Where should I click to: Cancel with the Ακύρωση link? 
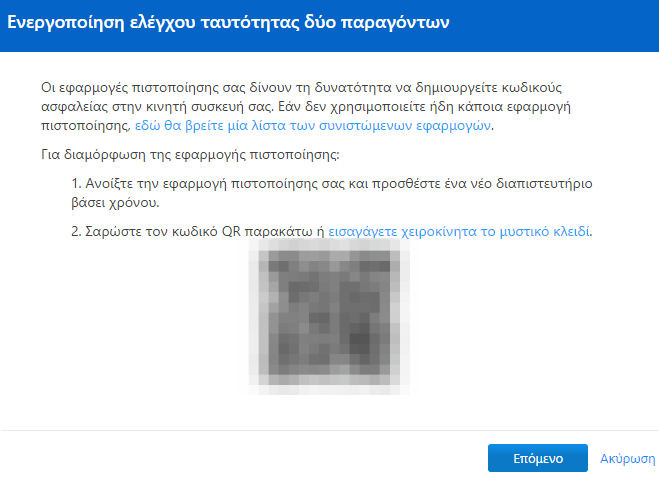(x=627, y=458)
